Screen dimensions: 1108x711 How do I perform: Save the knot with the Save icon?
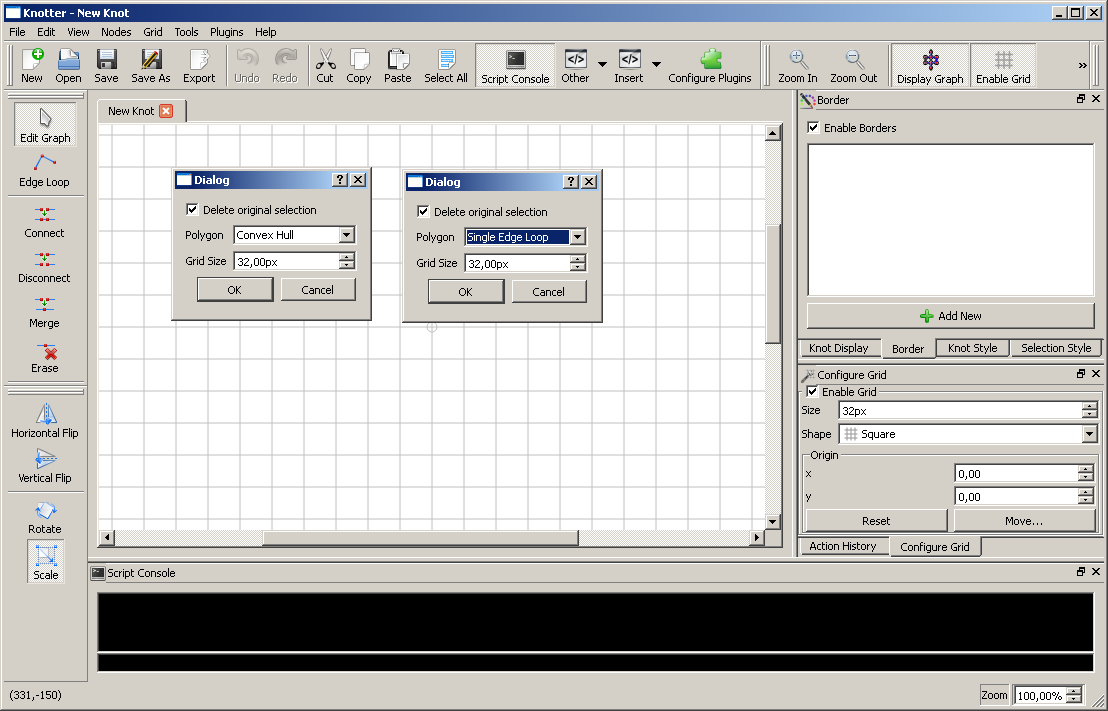(106, 66)
